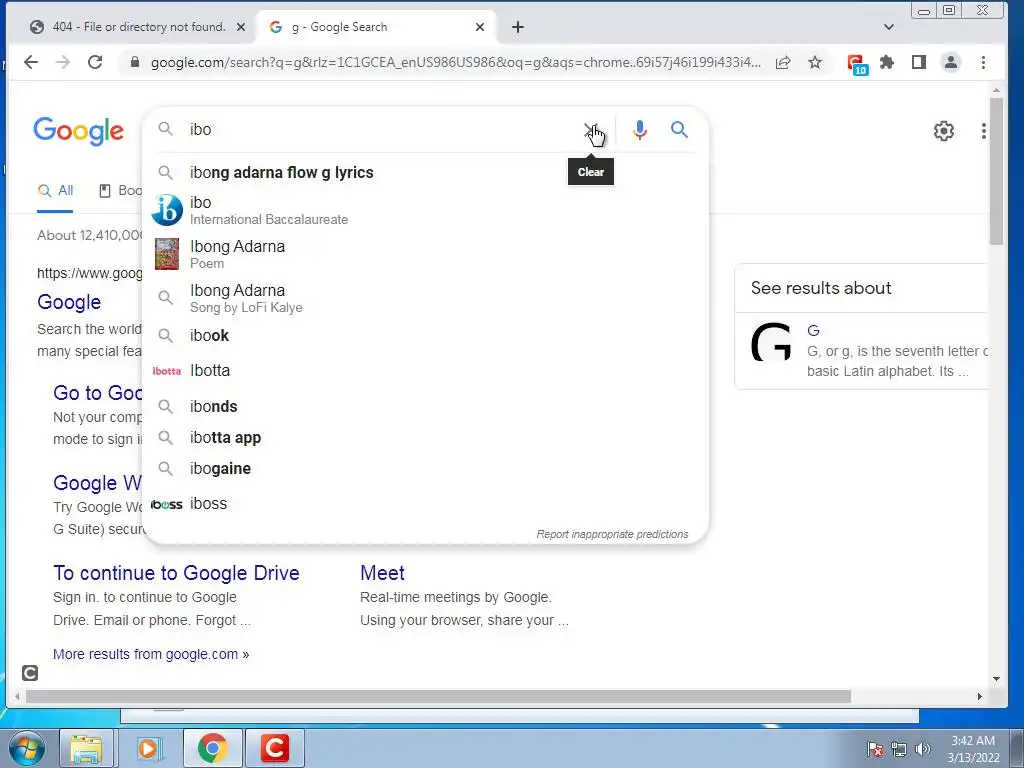
Task: Choose Ibong Adarna Poem suggestion
Action: (425, 254)
